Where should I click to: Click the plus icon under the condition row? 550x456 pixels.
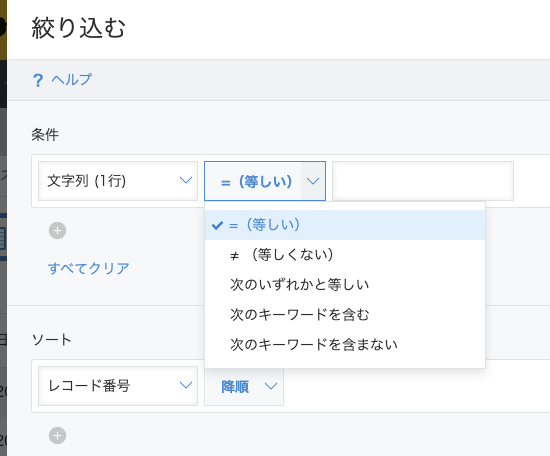click(x=58, y=230)
